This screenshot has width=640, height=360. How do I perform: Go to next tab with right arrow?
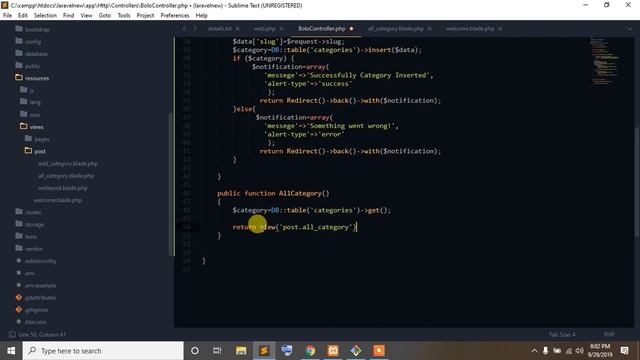coord(195,29)
